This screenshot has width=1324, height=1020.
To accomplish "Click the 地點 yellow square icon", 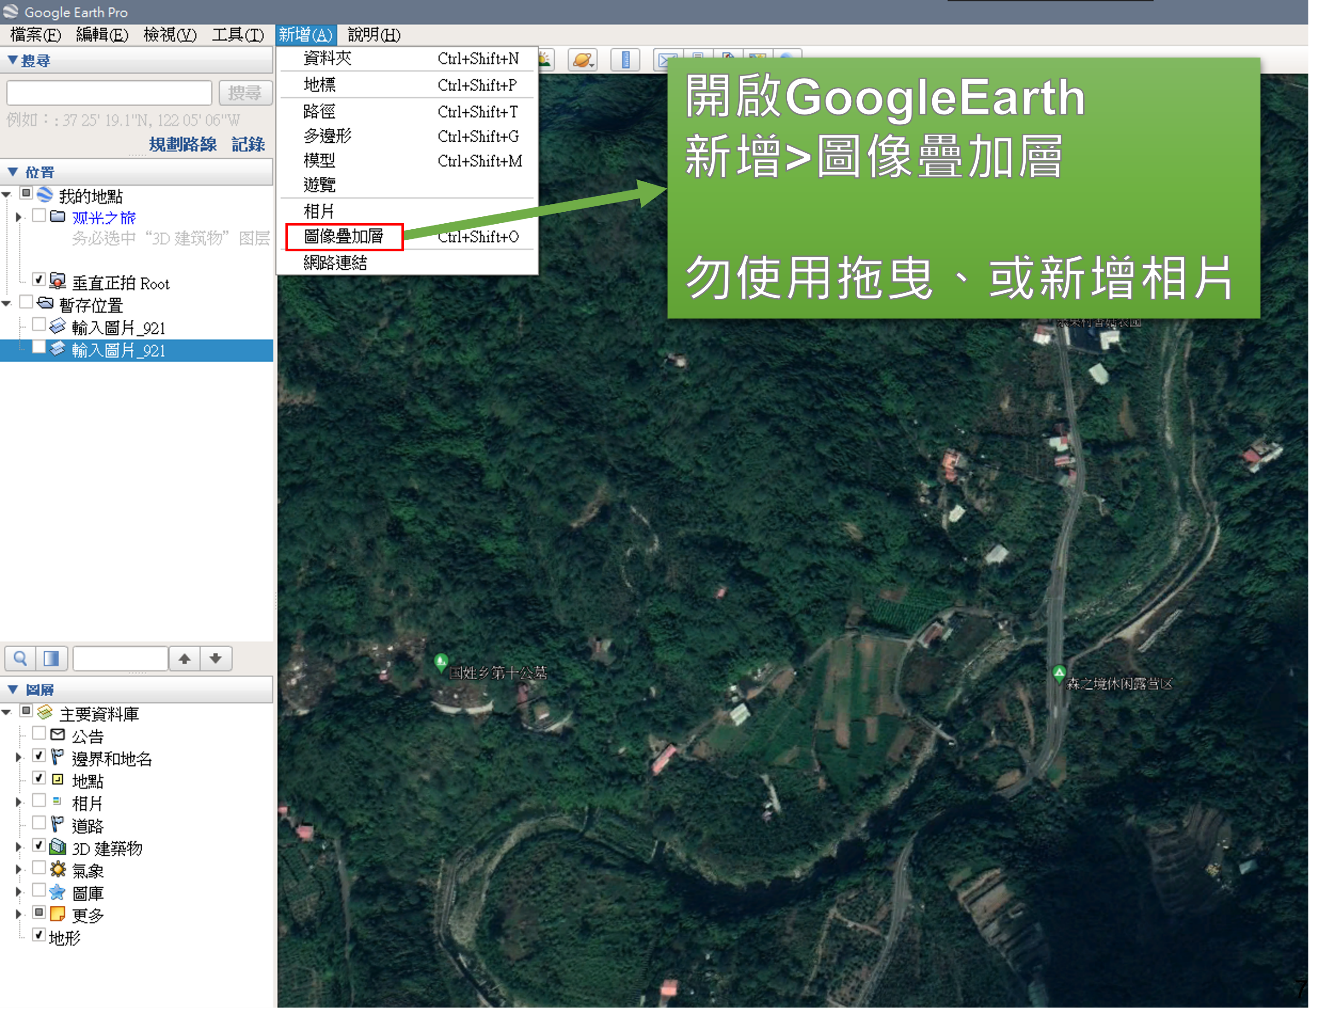I will coord(58,779).
